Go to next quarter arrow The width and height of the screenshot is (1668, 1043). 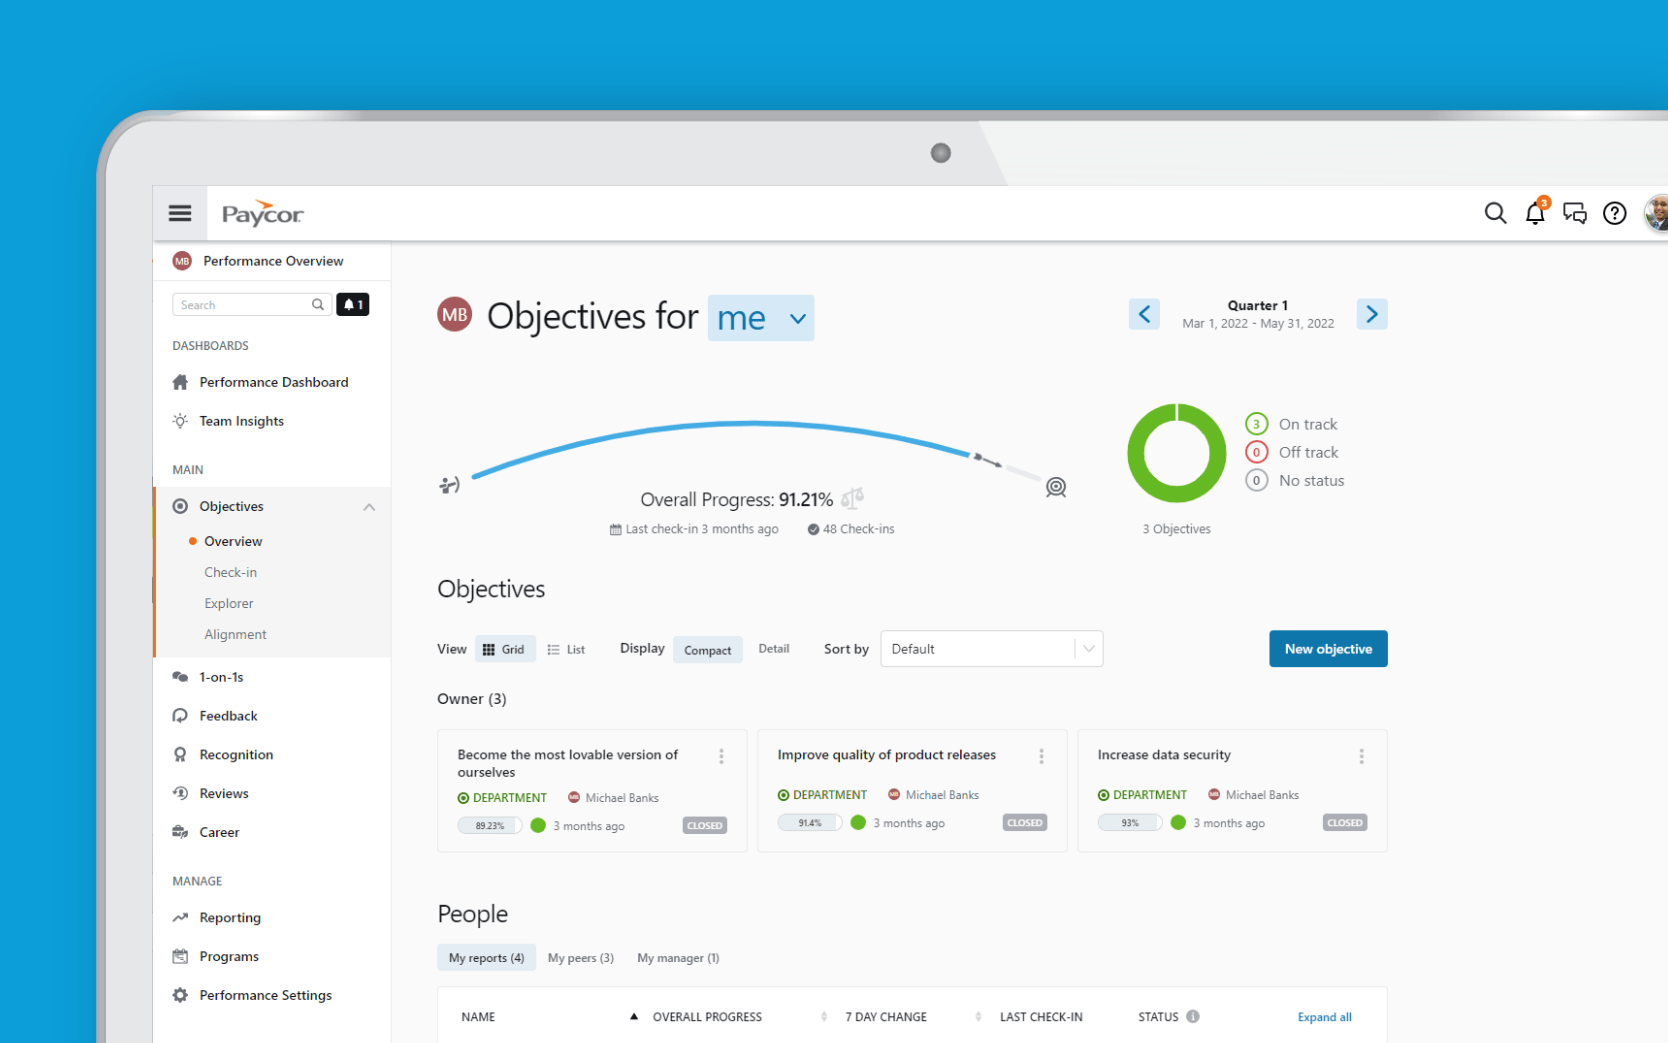pyautogui.click(x=1372, y=314)
